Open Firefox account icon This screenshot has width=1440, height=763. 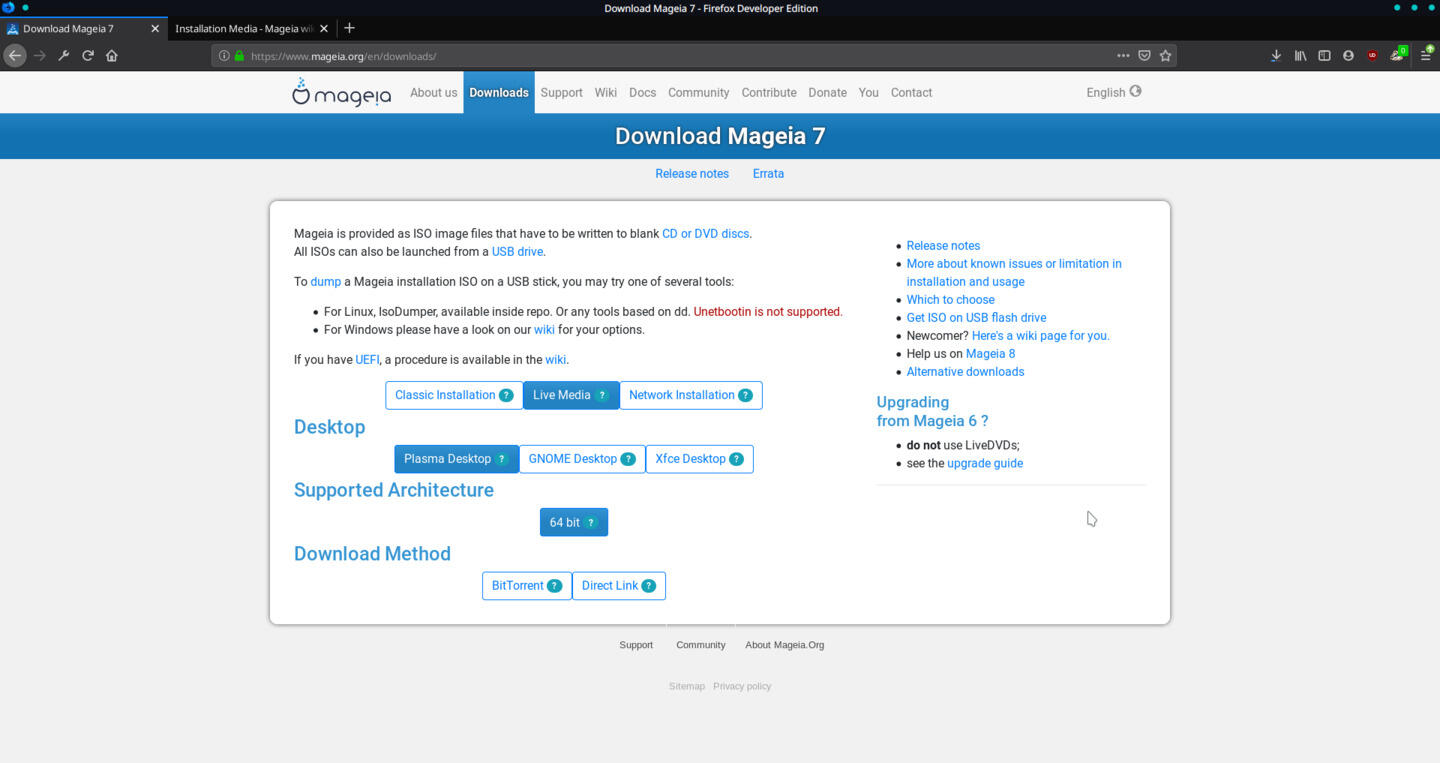pyautogui.click(x=1348, y=56)
